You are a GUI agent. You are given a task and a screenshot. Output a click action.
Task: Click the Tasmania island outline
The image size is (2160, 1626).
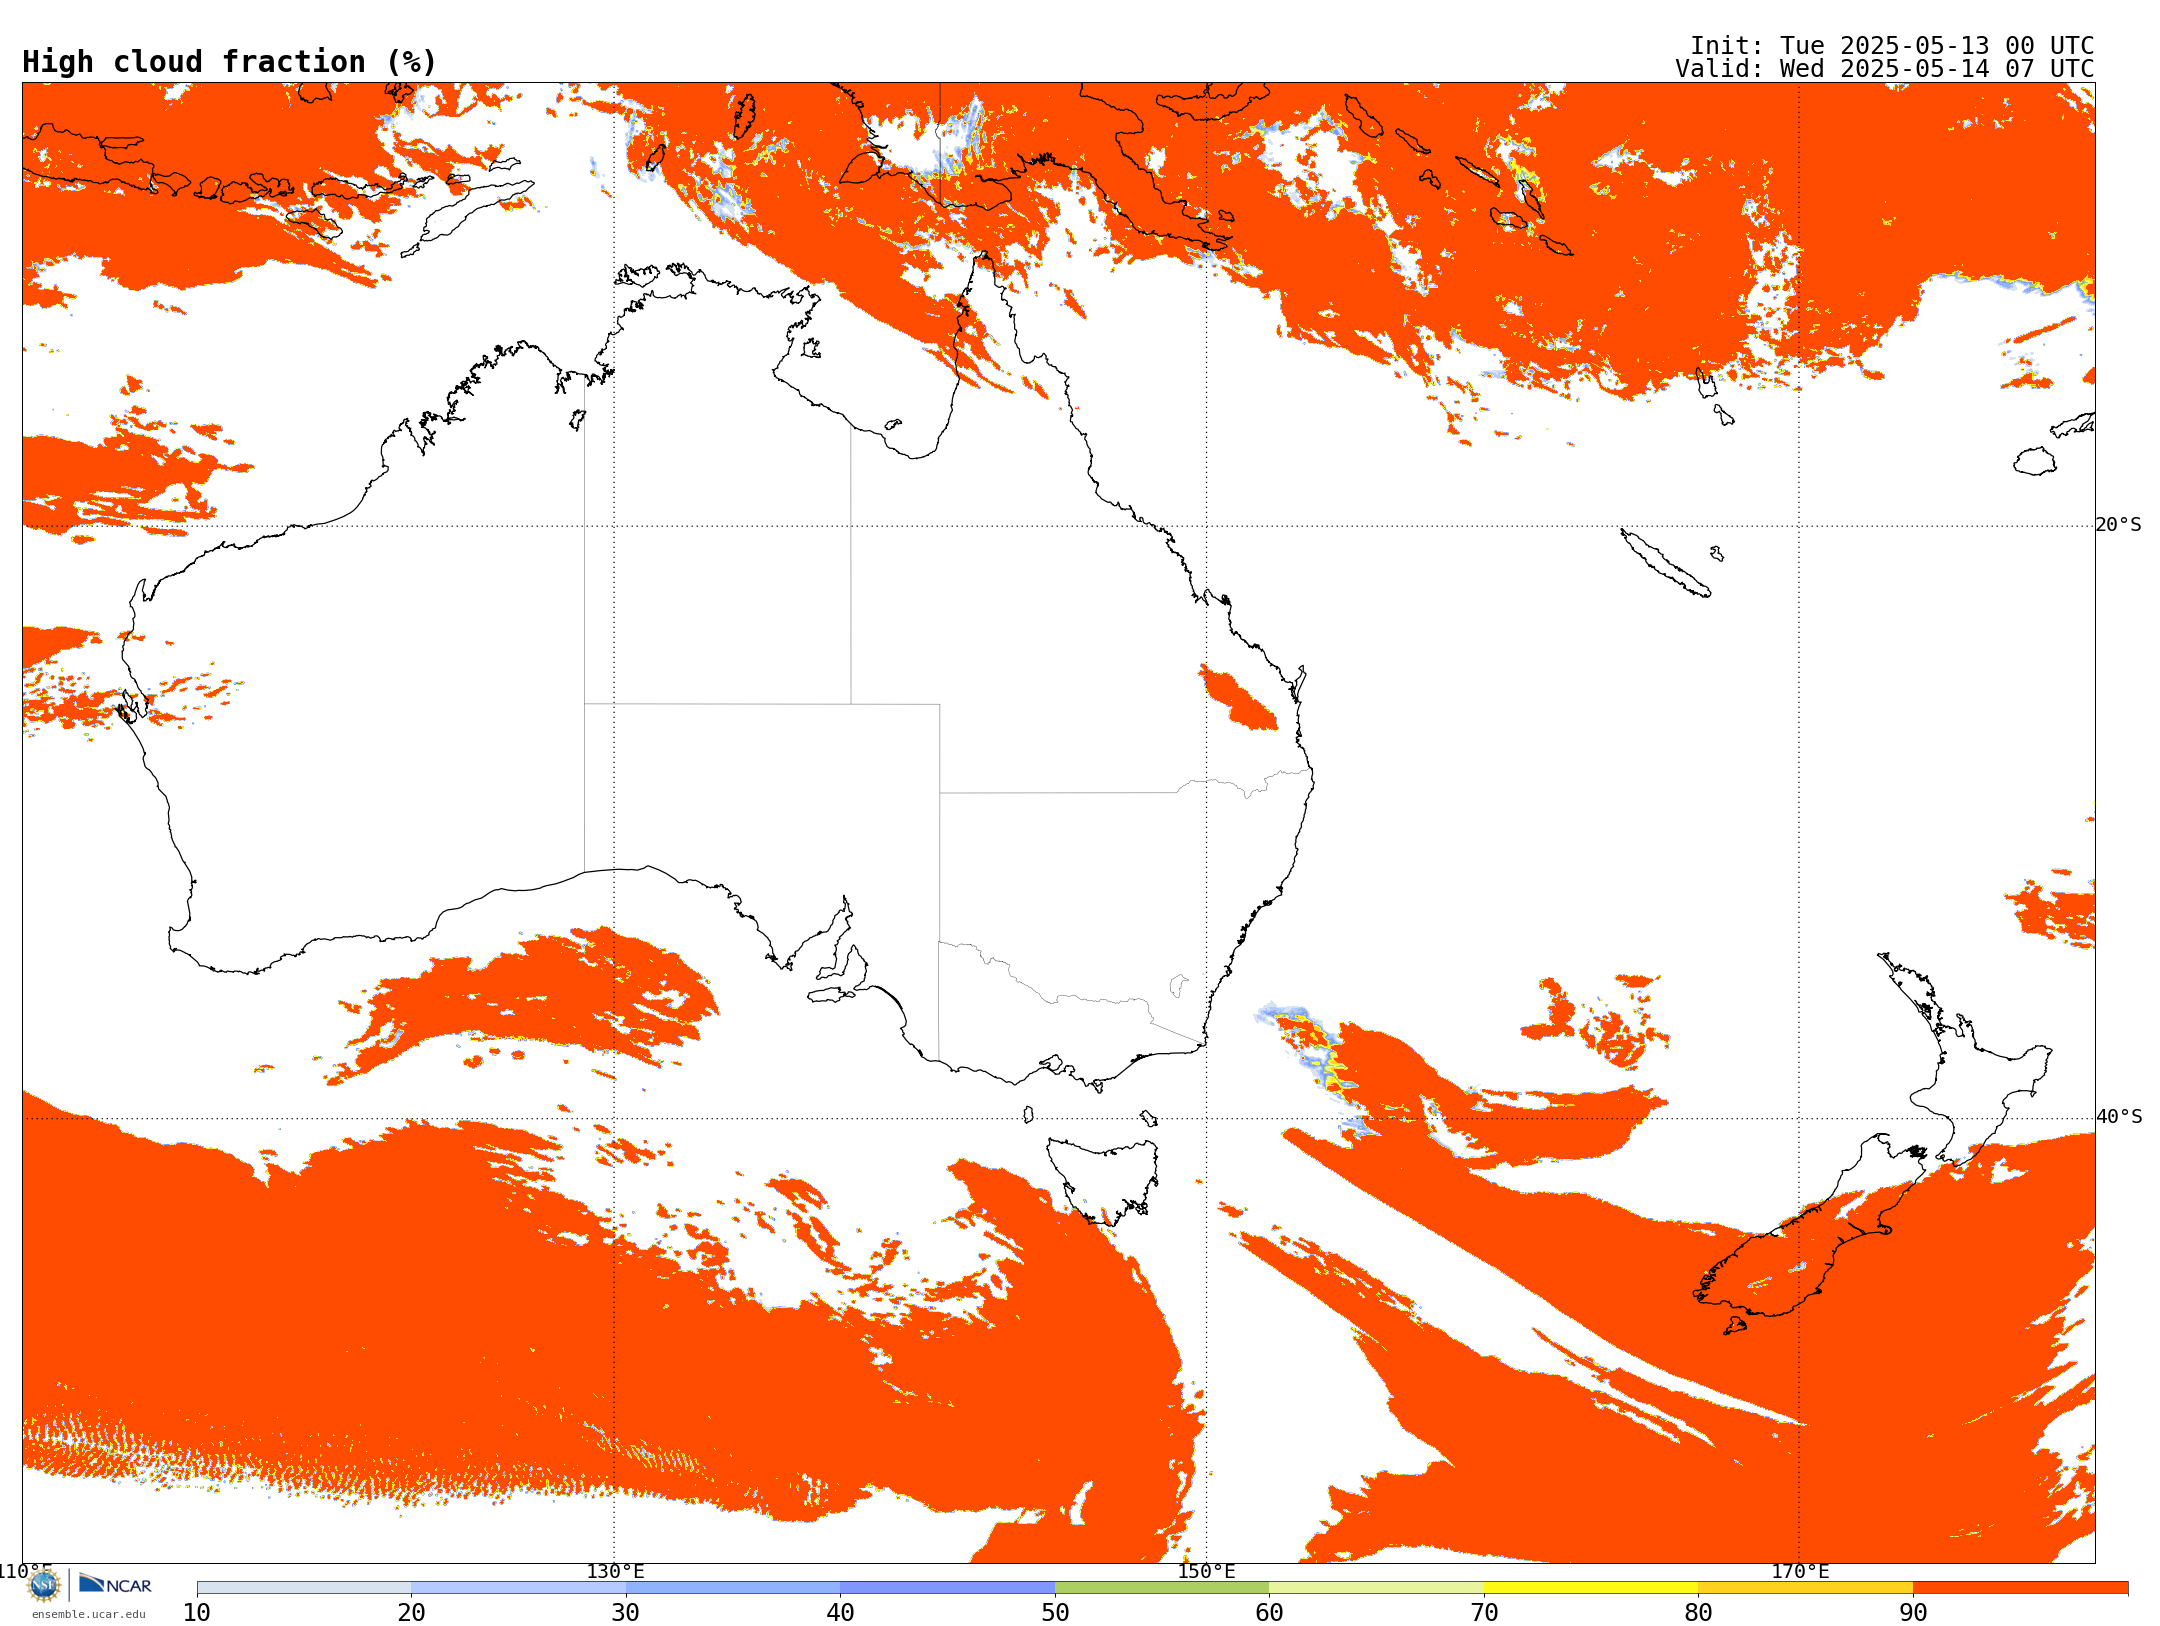coord(1103,1180)
